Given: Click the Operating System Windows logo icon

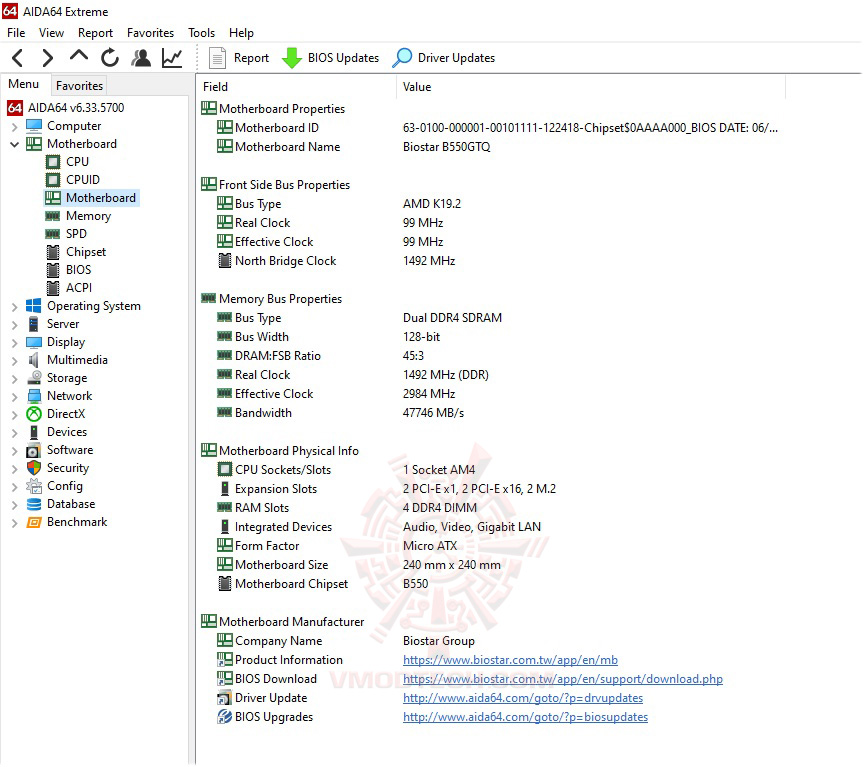Looking at the screenshot, I should click(x=34, y=306).
